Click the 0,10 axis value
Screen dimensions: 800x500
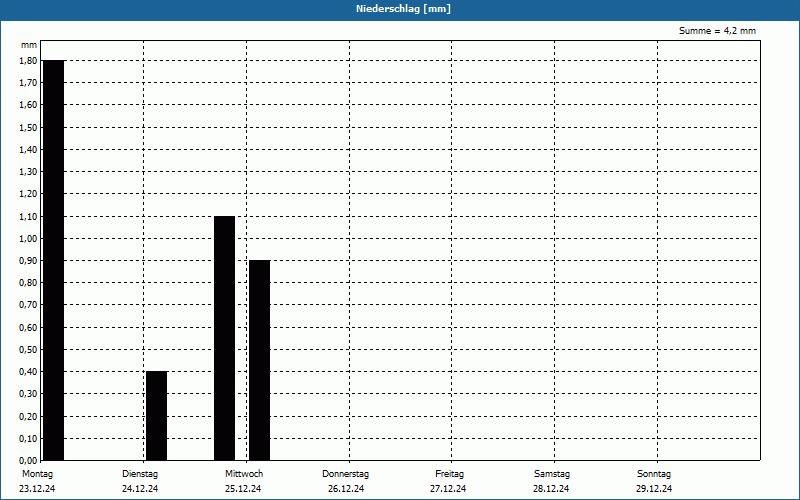pos(28,438)
